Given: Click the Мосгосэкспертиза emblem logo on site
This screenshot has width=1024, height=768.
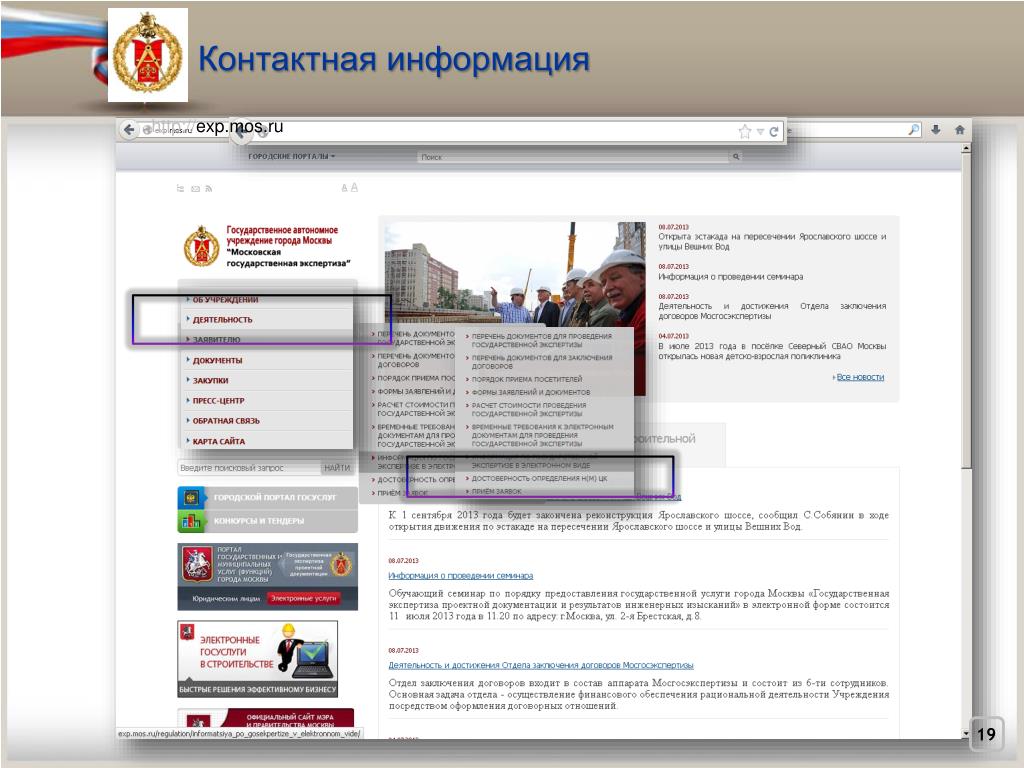Looking at the screenshot, I should point(201,246).
